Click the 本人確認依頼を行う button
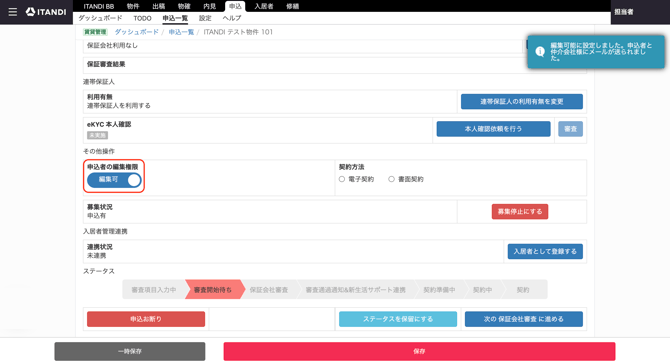This screenshot has width=670, height=364. pyautogui.click(x=494, y=129)
